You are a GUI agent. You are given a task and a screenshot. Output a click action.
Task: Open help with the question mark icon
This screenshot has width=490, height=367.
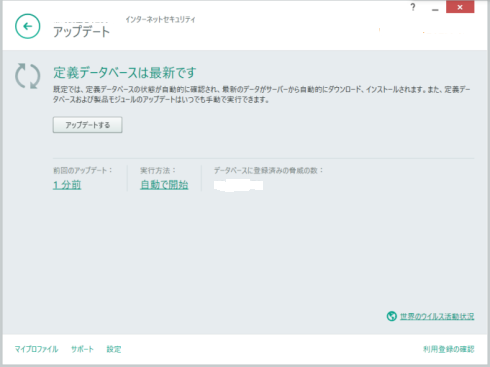[413, 7]
